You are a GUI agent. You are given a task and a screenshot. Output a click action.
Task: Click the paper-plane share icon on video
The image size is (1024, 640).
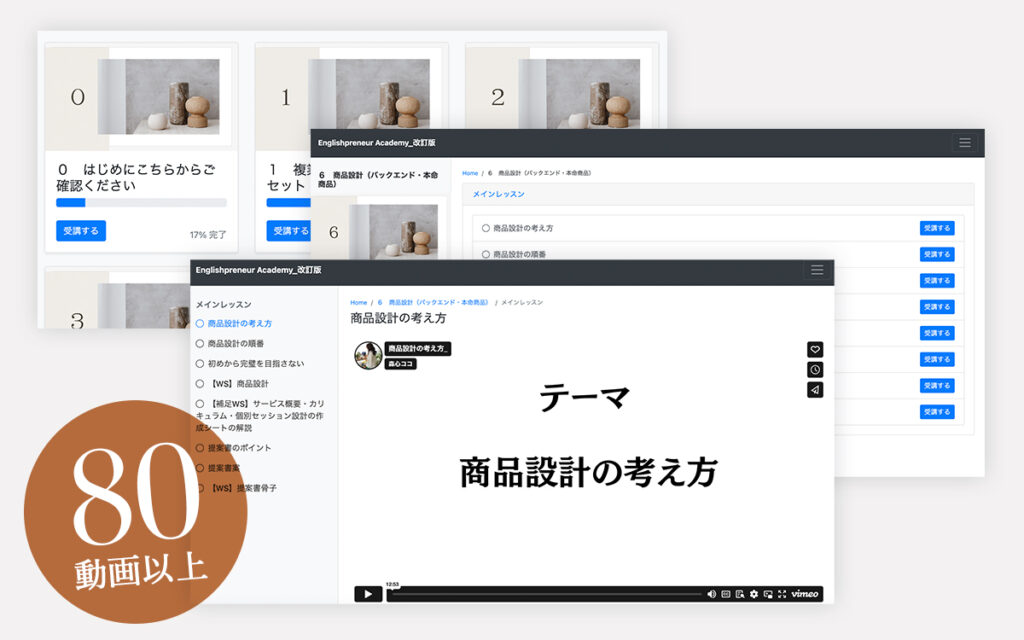tap(815, 390)
